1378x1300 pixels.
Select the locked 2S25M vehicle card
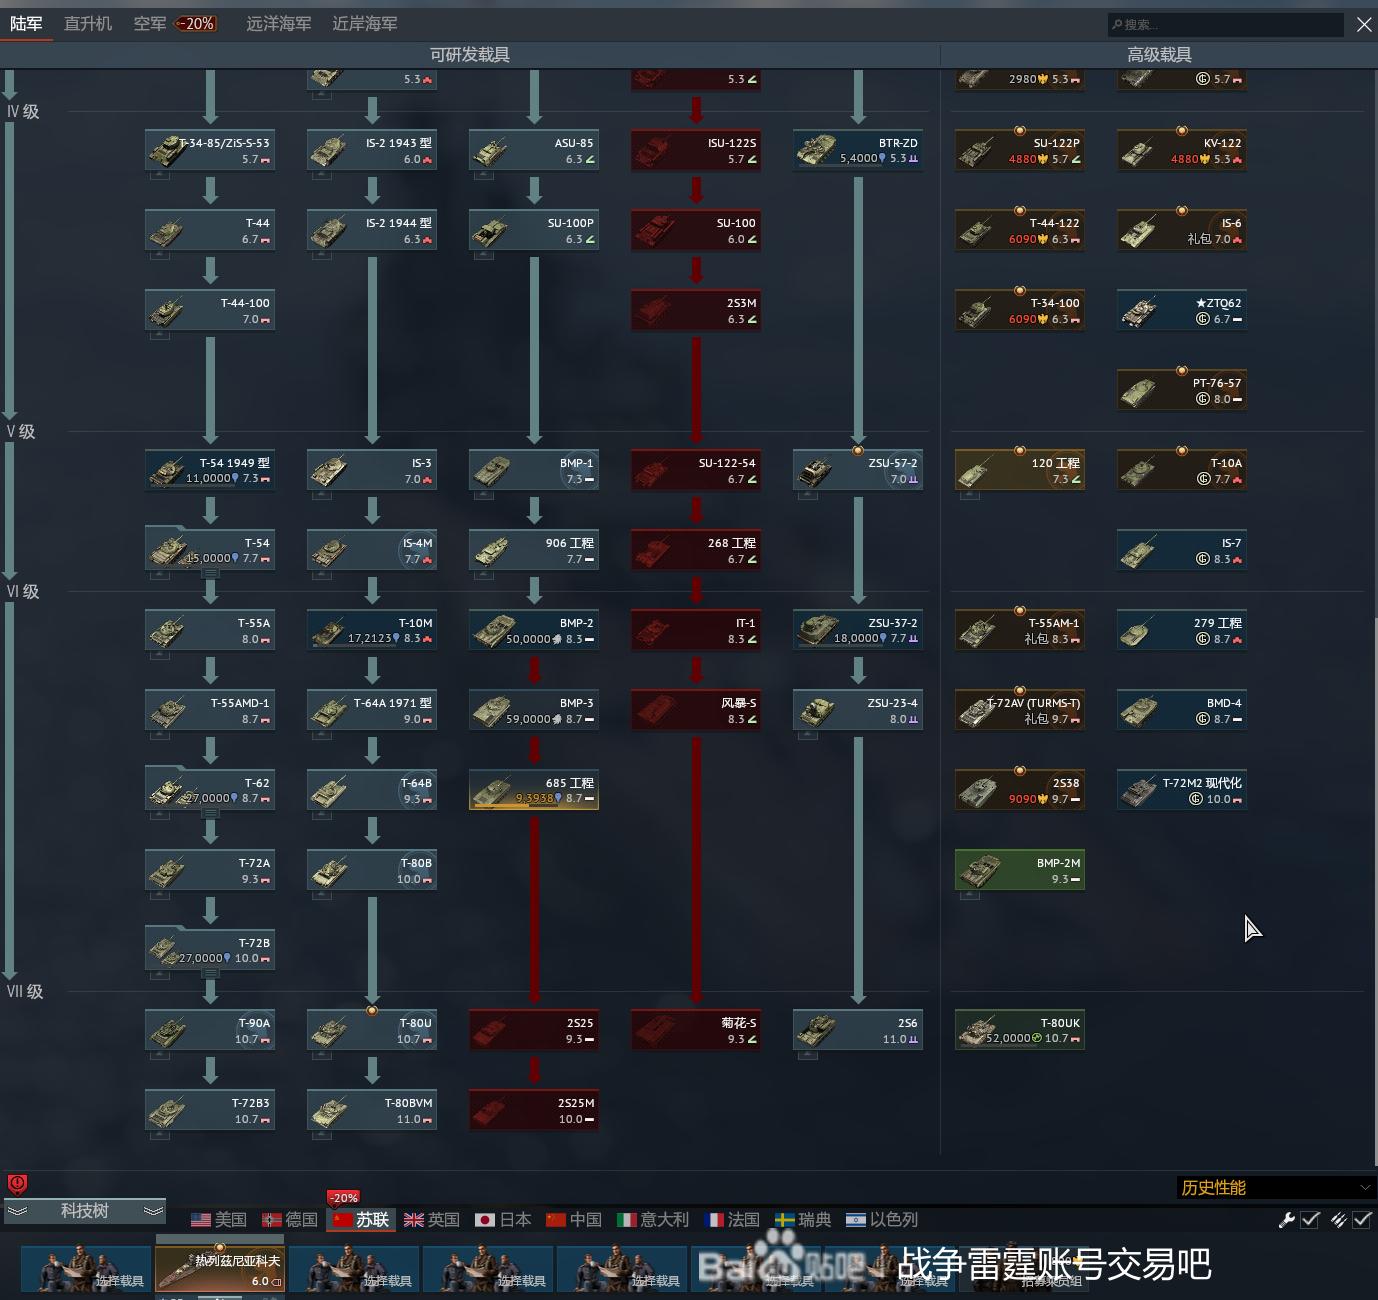[534, 1110]
